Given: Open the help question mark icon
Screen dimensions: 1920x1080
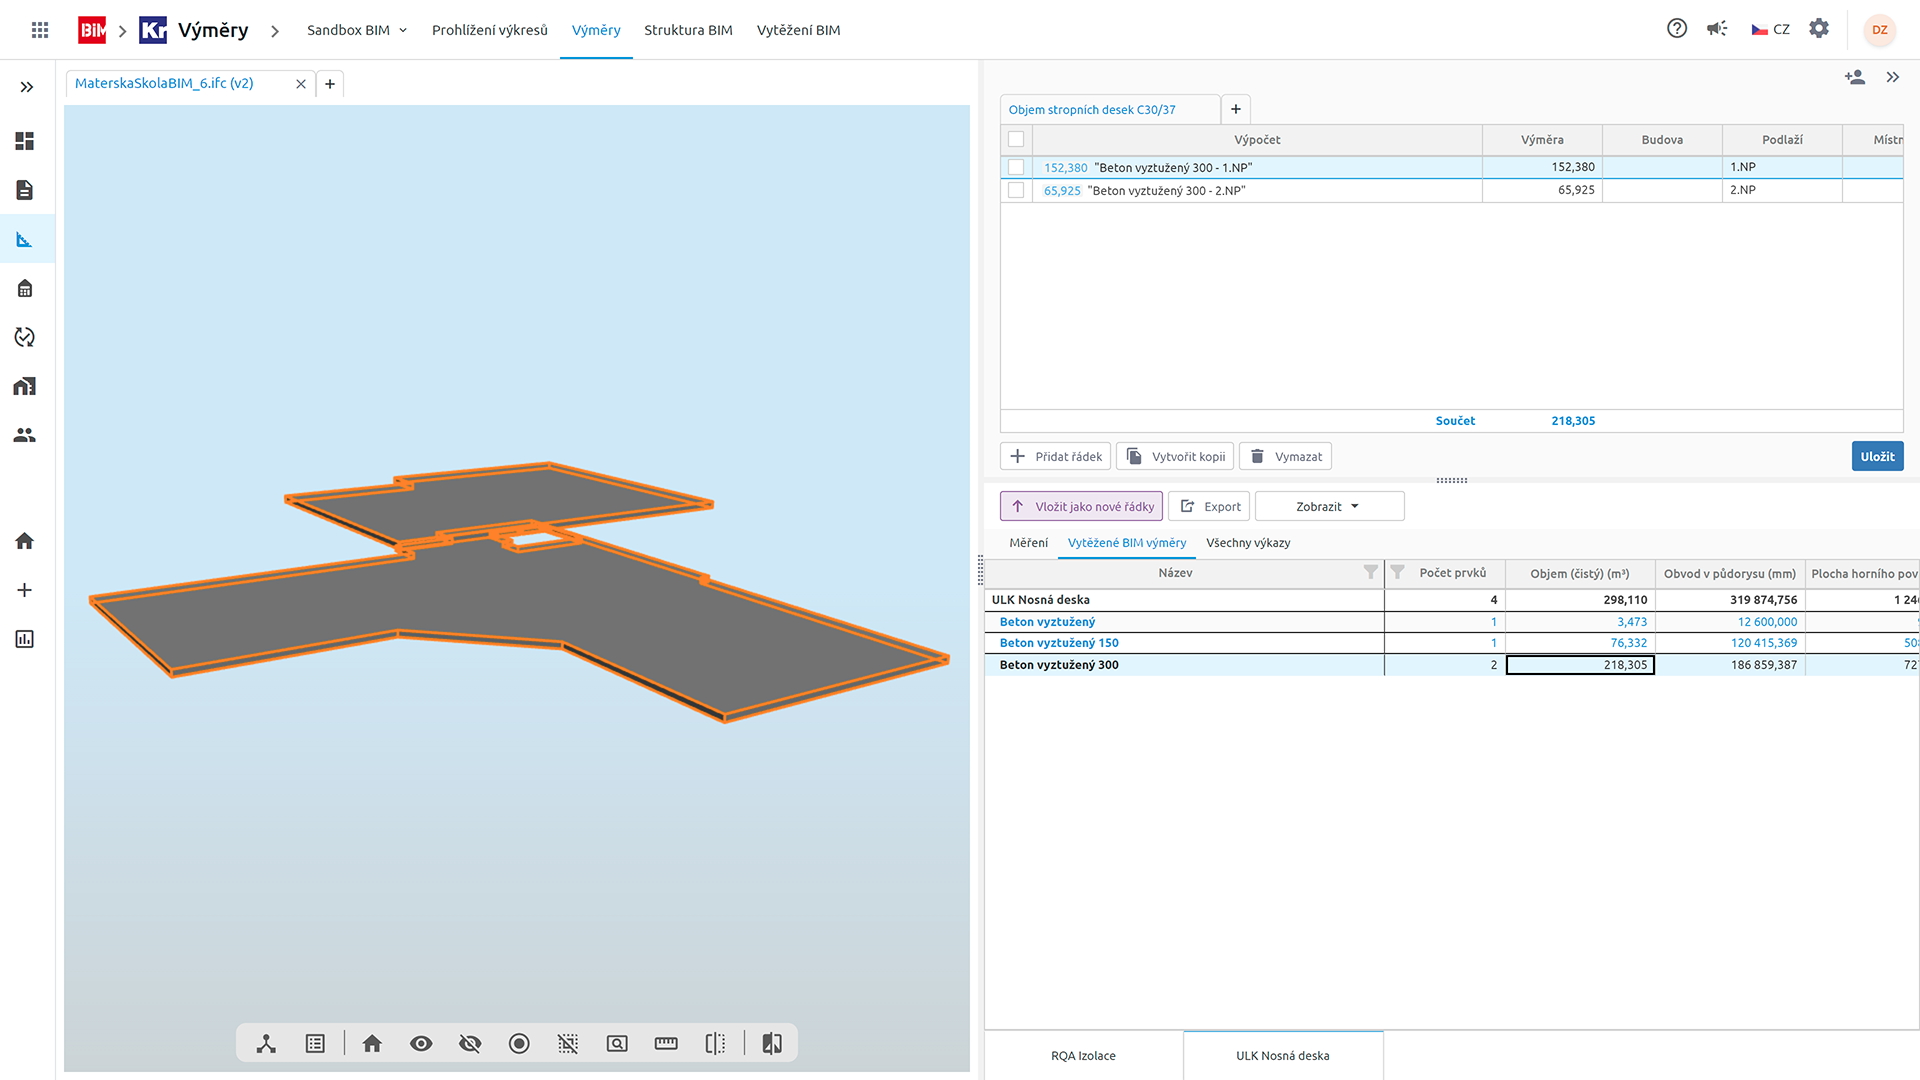Looking at the screenshot, I should coord(1677,29).
